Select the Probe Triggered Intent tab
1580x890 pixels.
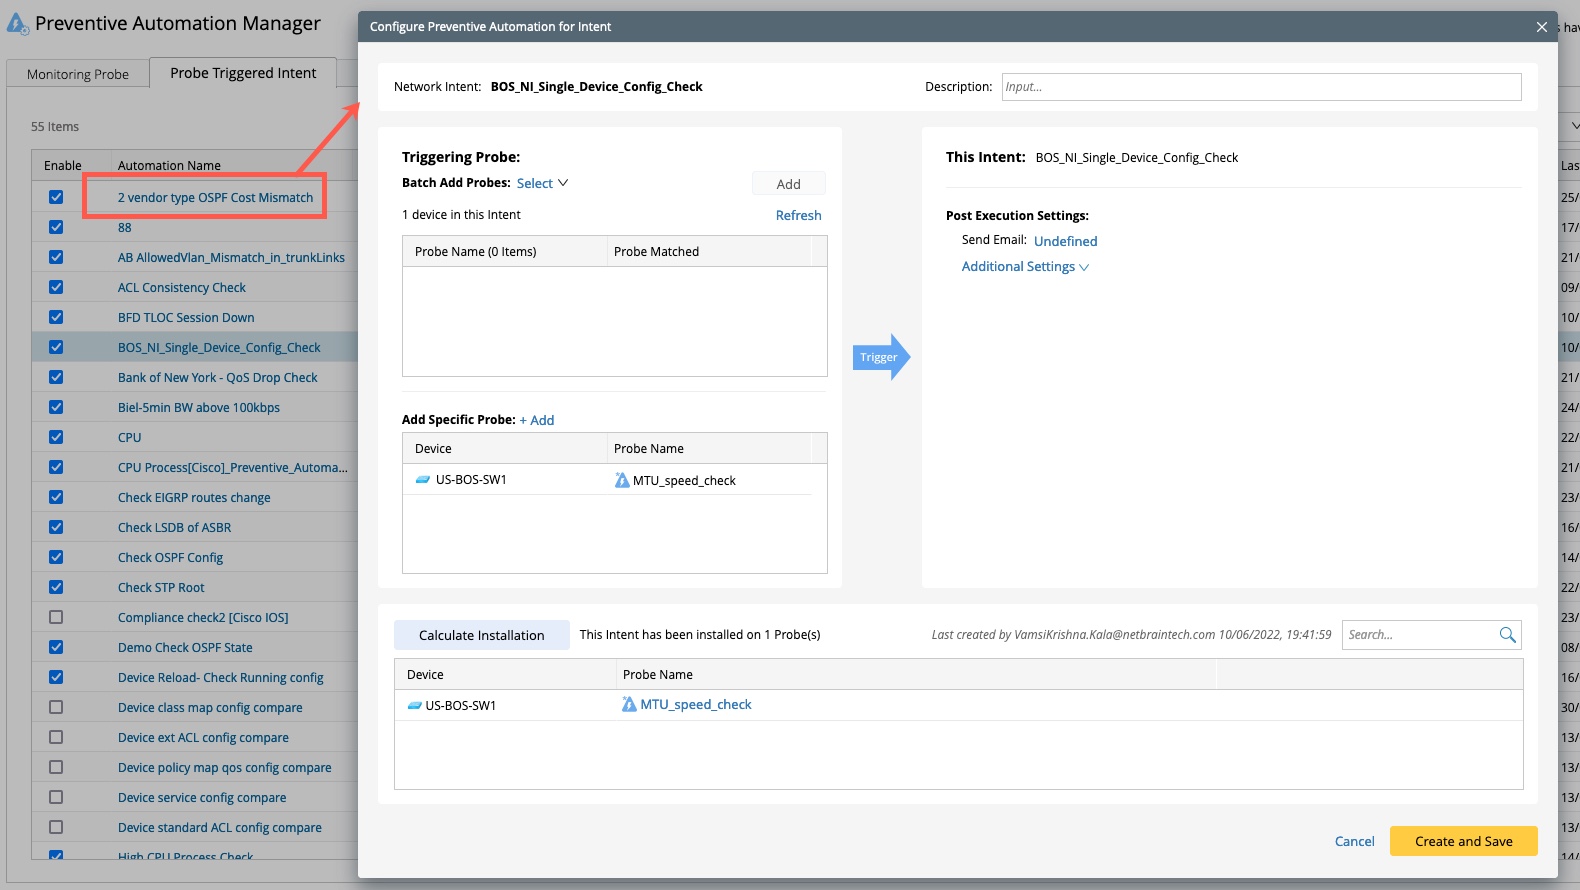tap(243, 73)
